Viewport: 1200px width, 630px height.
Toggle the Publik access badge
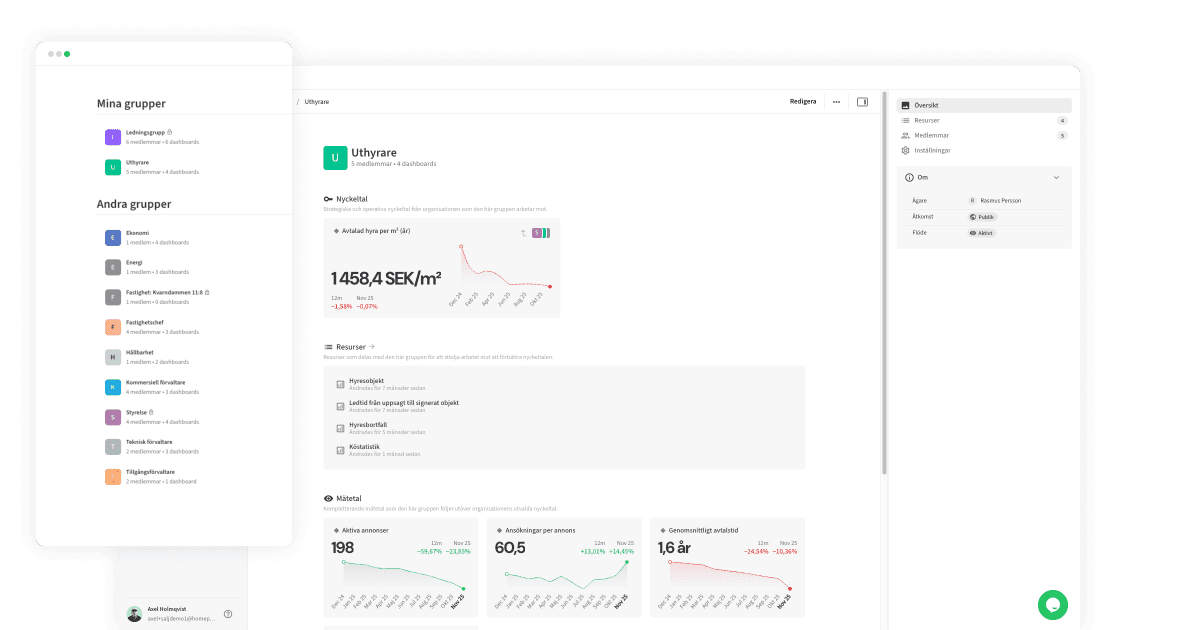[982, 216]
